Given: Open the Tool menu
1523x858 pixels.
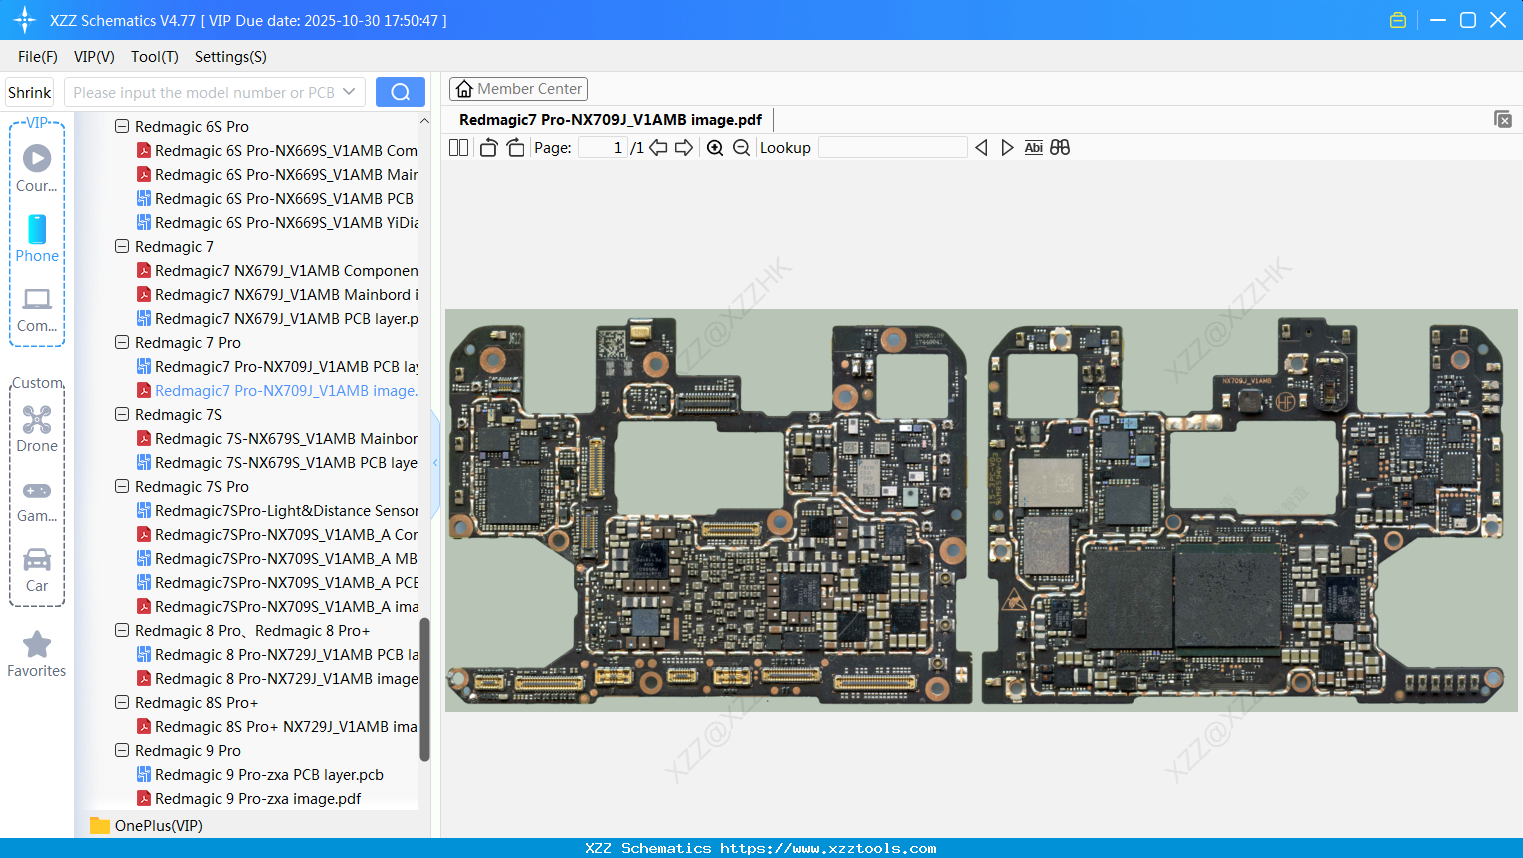Looking at the screenshot, I should (154, 57).
